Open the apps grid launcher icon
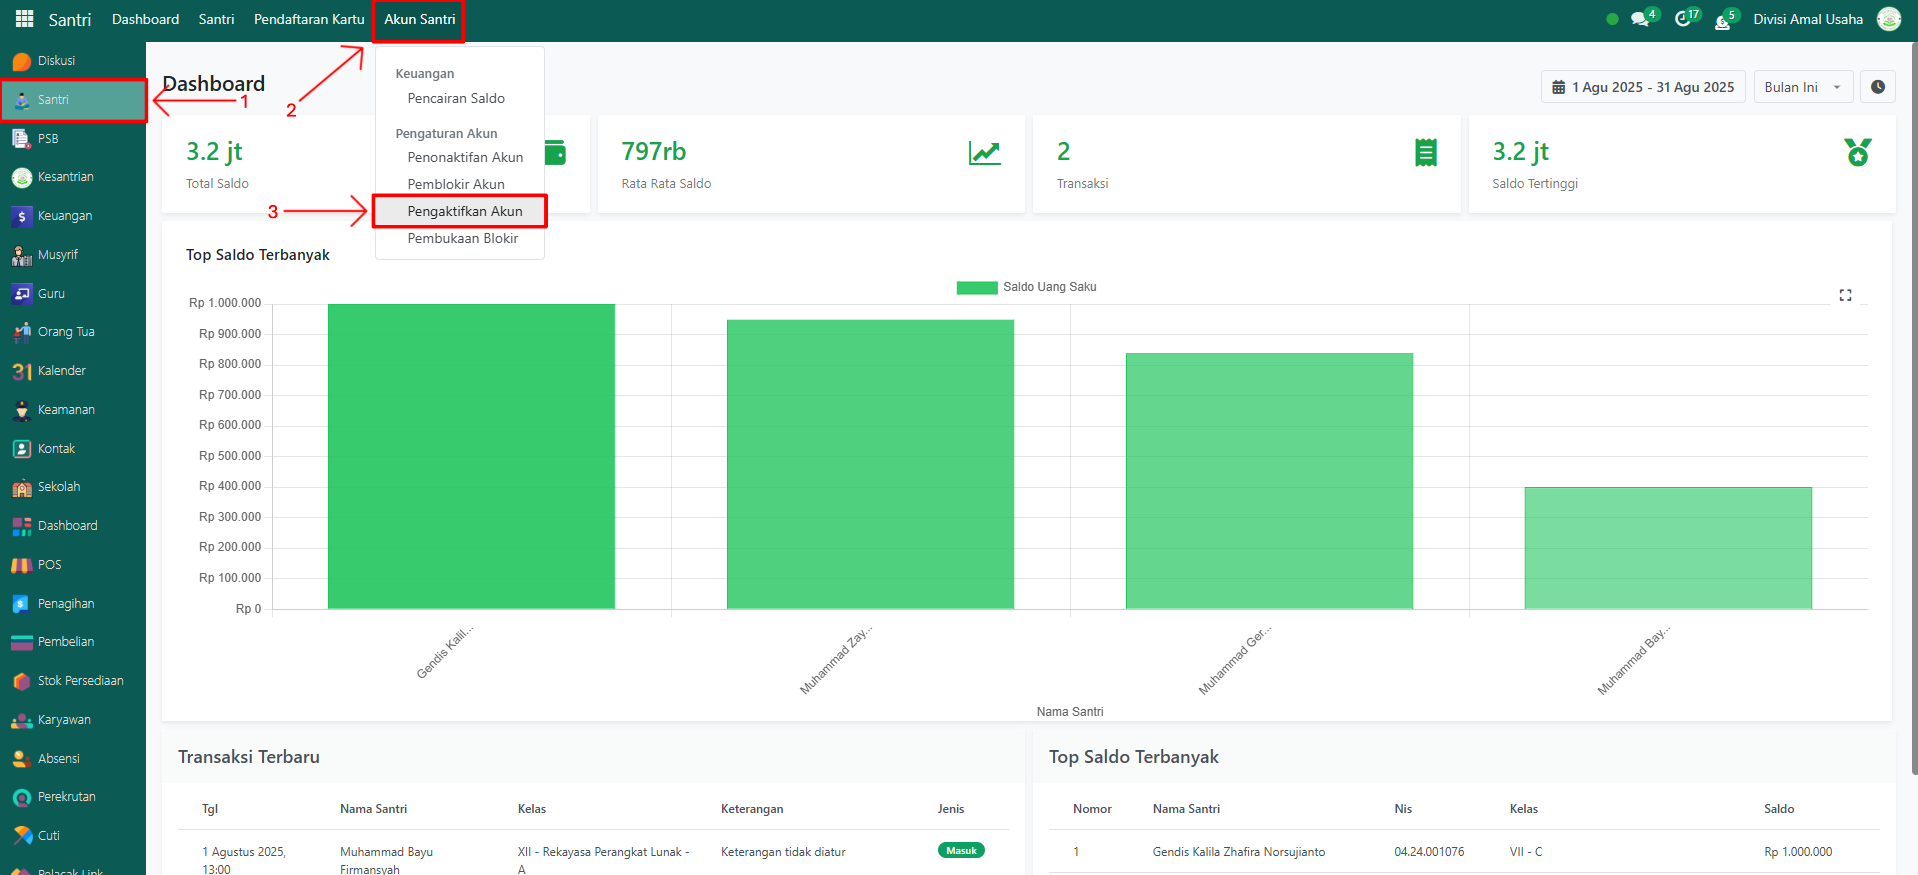 [x=24, y=19]
